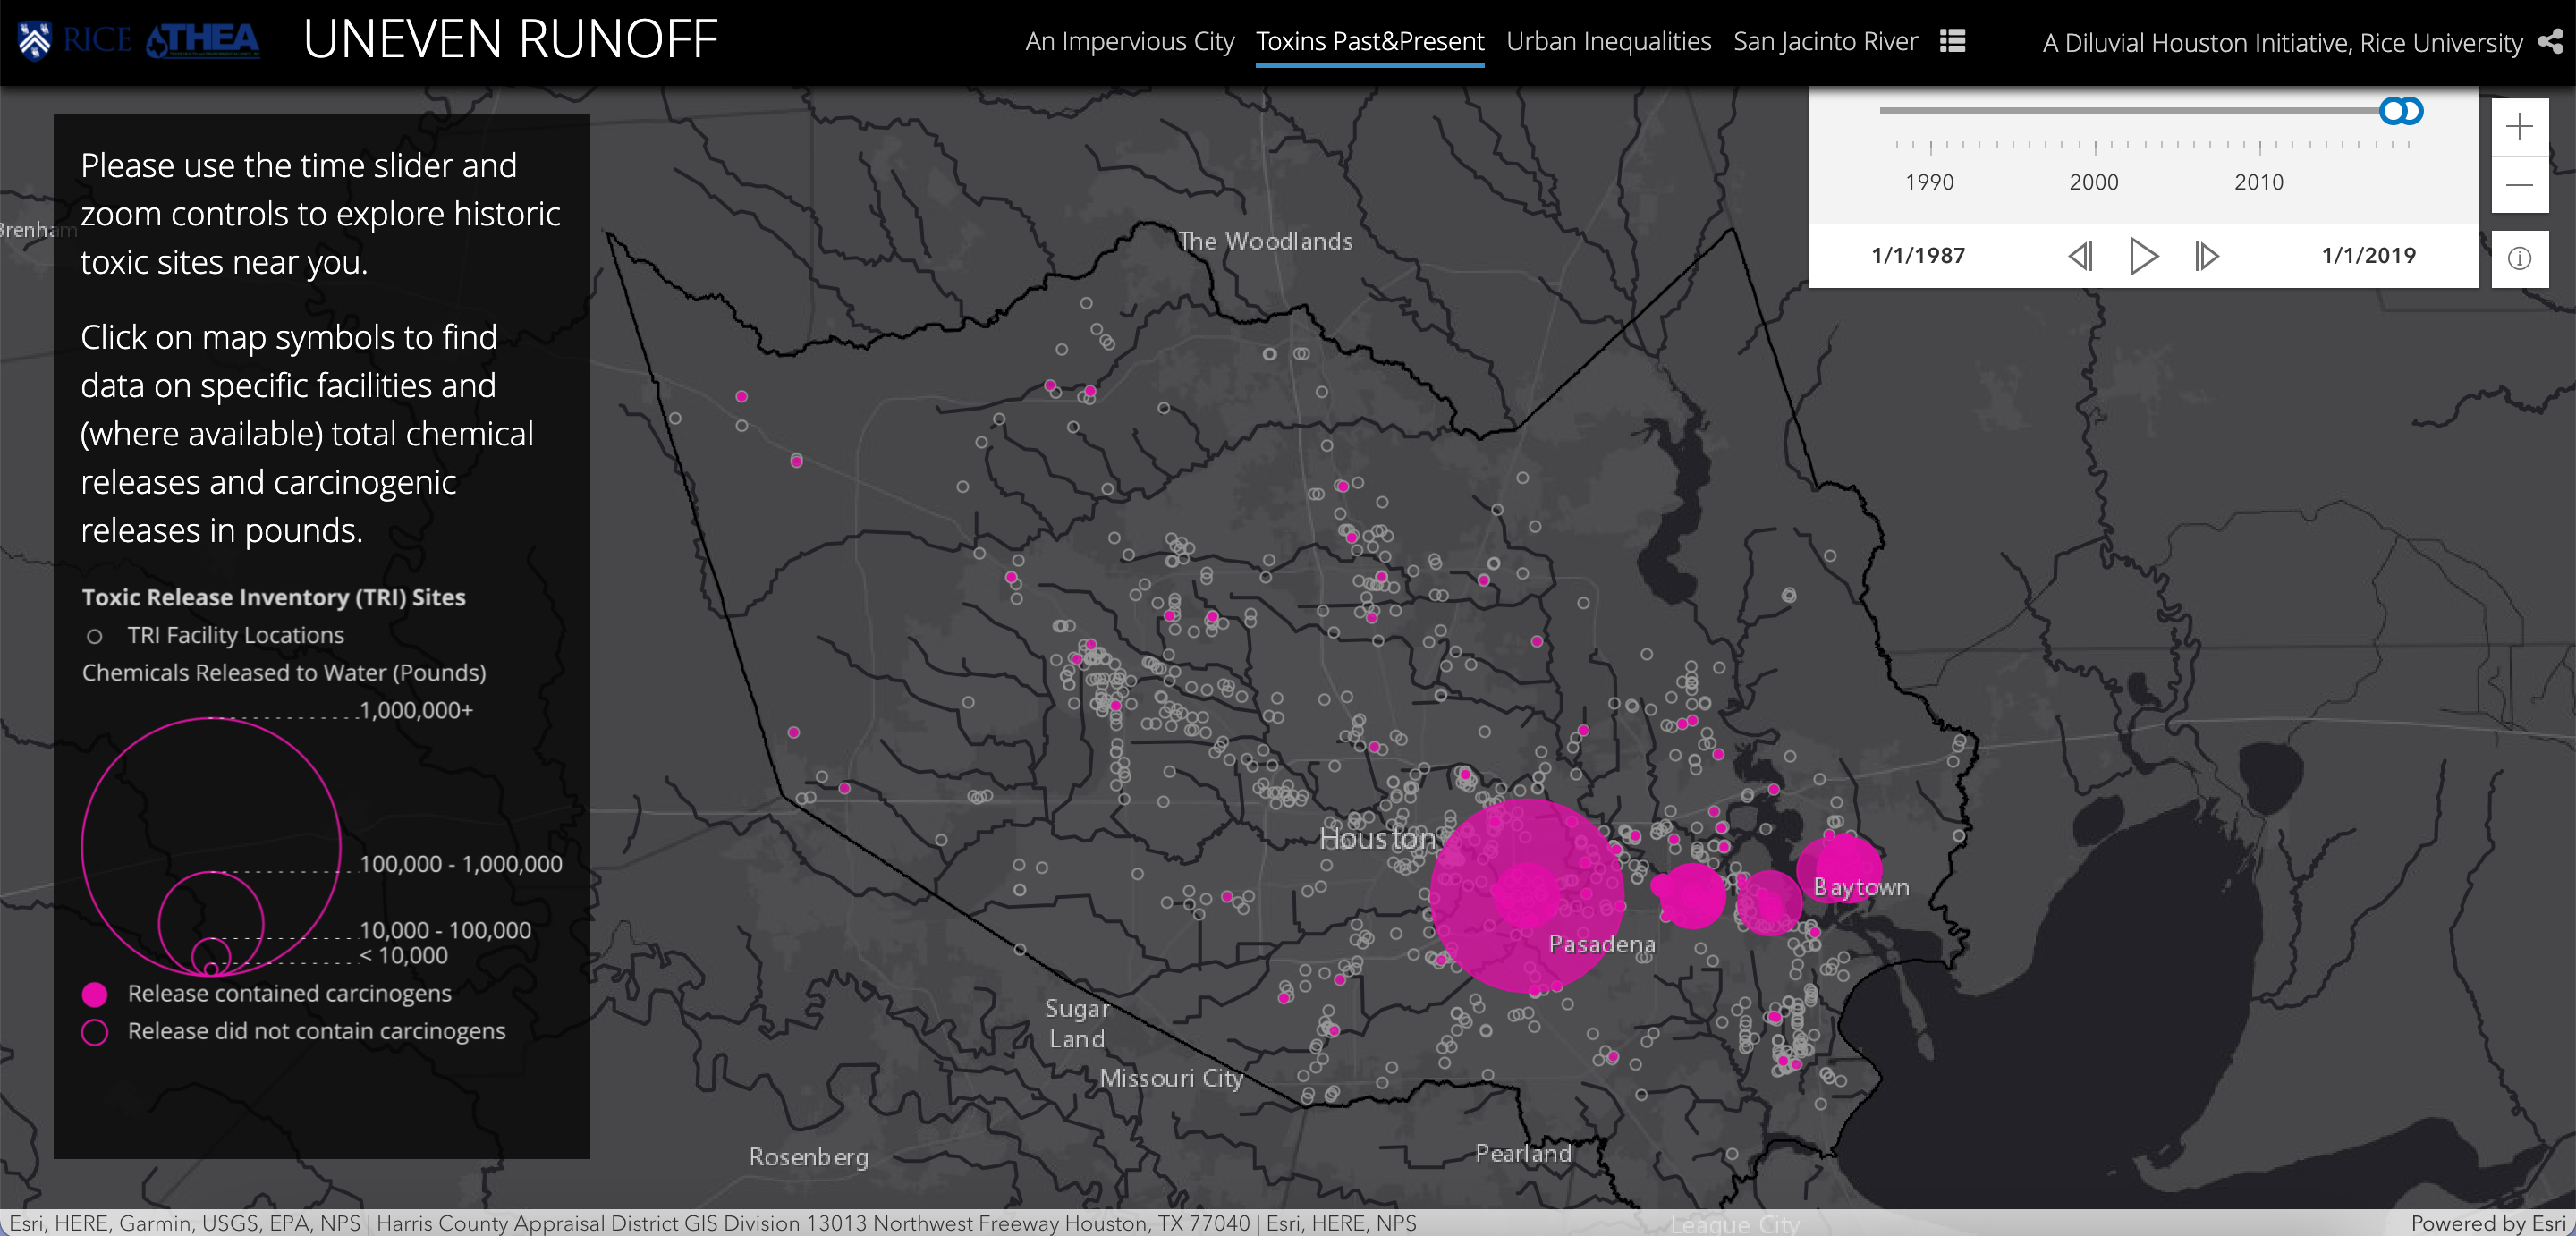Screen dimensions: 2576x1236
Task: Click the < 10,000 legend label
Action: [x=404, y=956]
